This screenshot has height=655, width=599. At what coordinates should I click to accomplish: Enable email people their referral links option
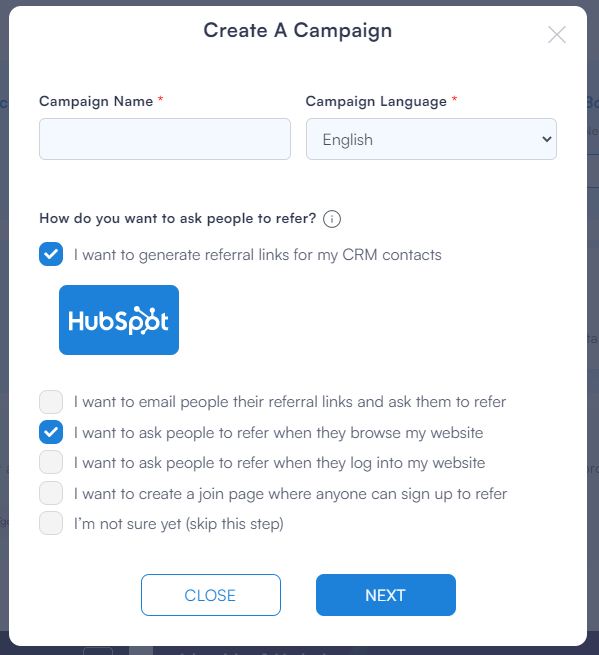tap(51, 402)
